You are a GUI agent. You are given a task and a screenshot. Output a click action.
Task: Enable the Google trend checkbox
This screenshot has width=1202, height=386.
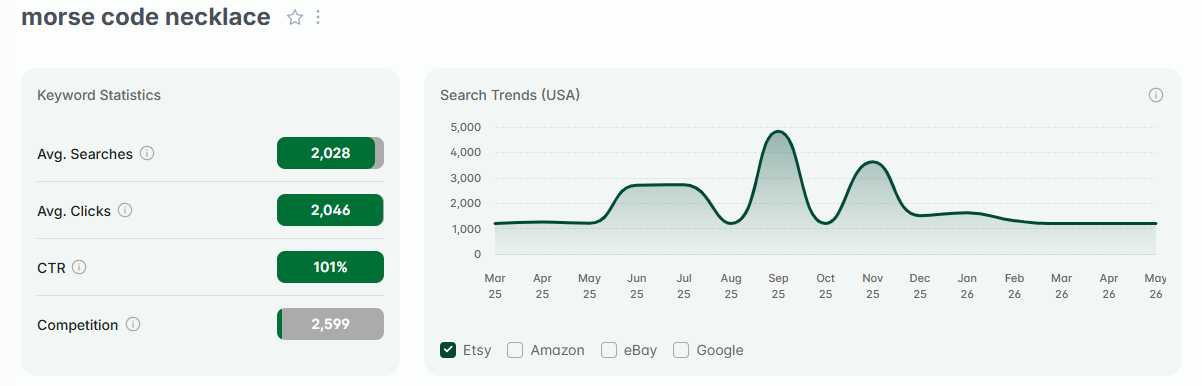pos(681,350)
